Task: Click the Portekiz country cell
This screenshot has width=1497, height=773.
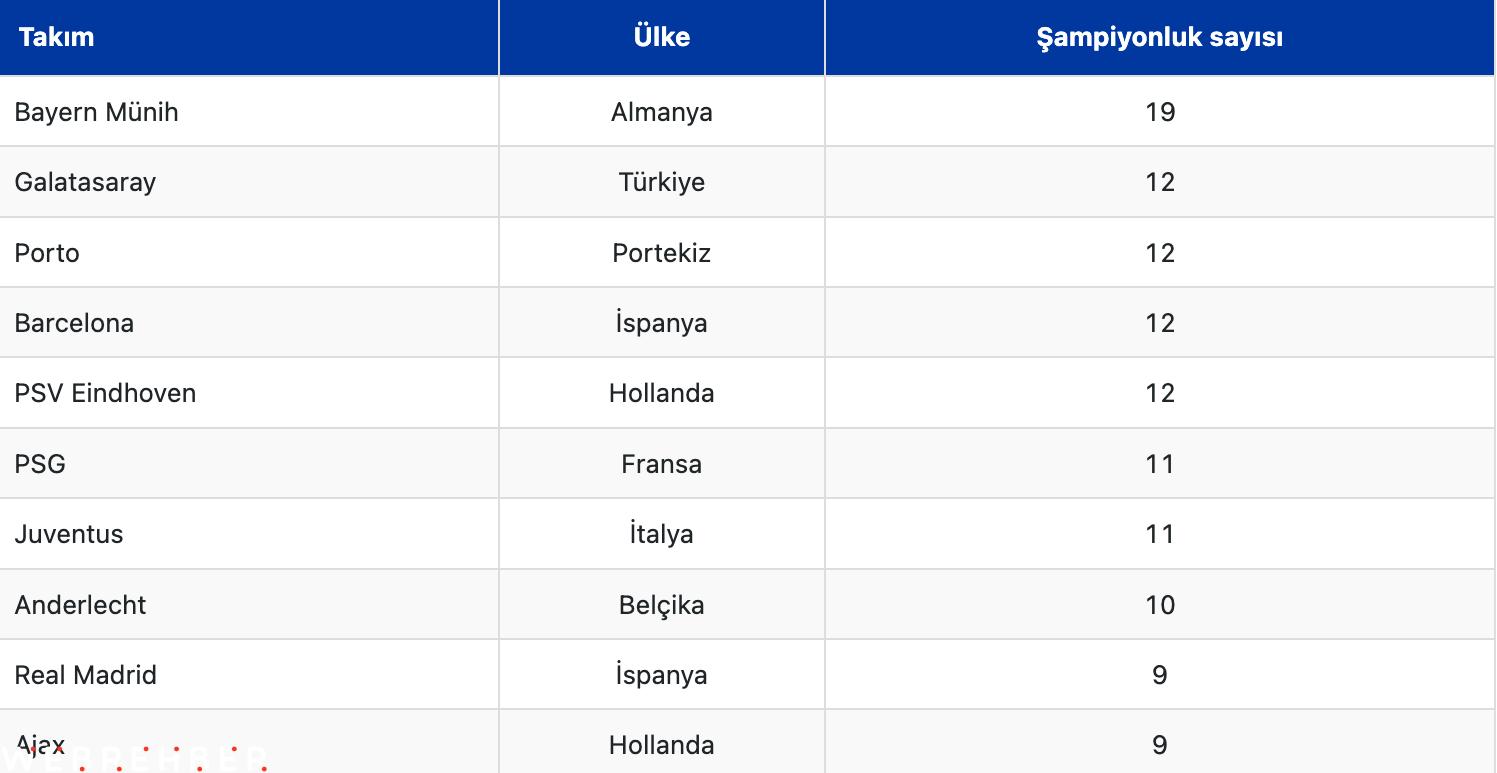Action: click(662, 252)
